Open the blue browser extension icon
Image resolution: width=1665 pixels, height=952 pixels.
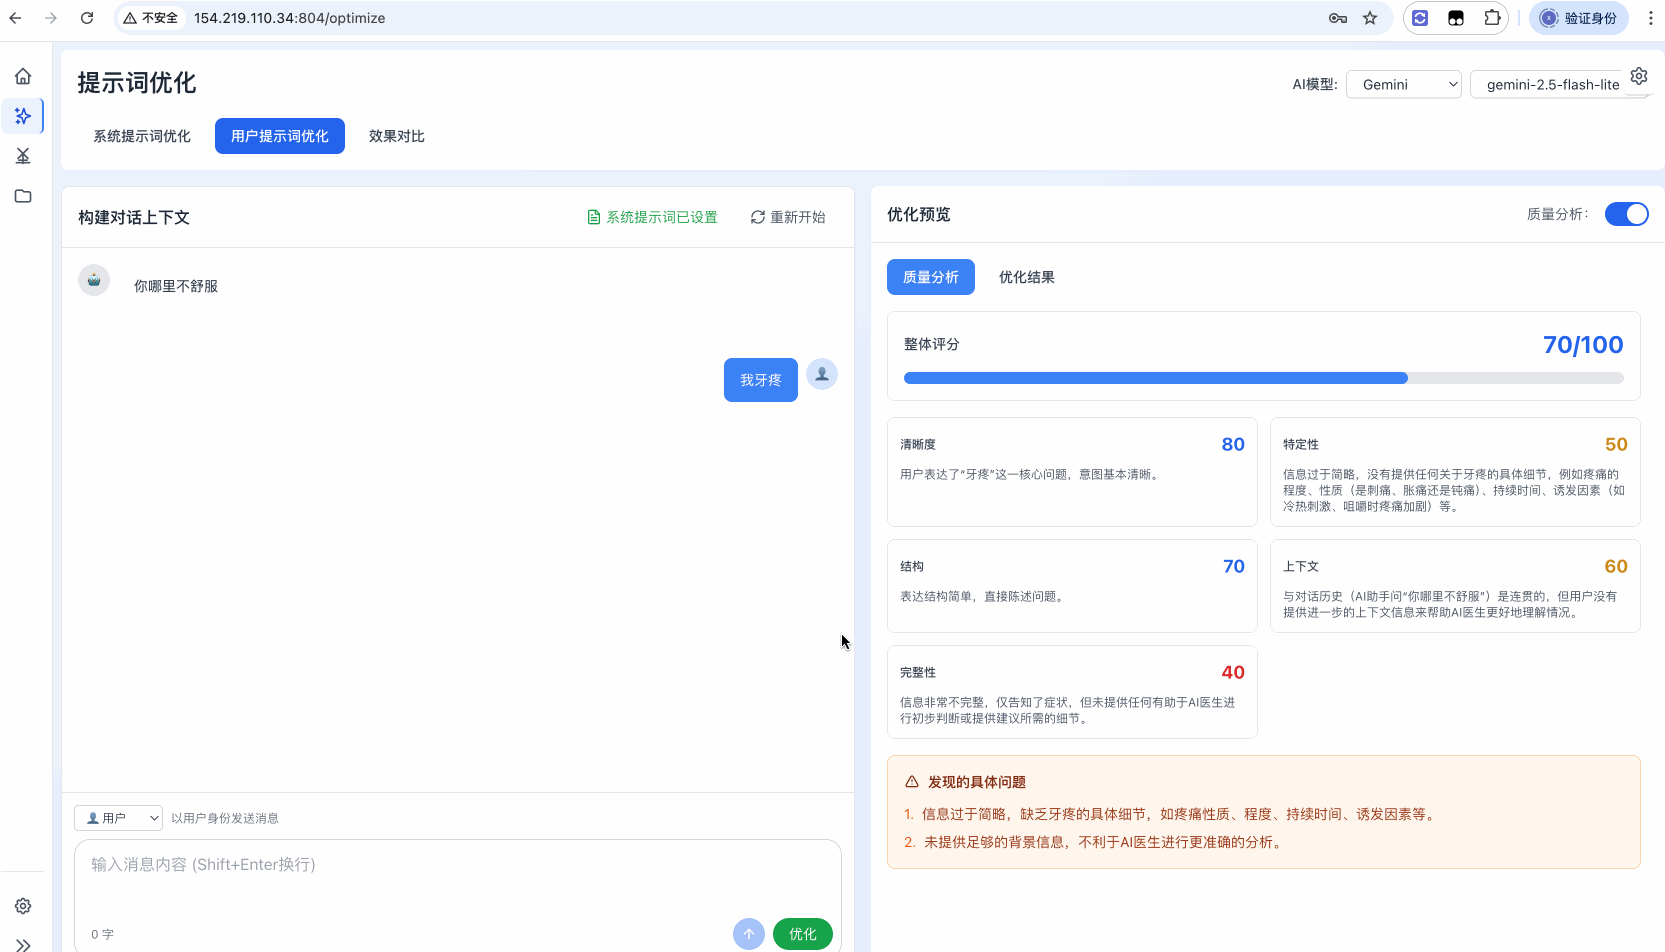coord(1420,18)
